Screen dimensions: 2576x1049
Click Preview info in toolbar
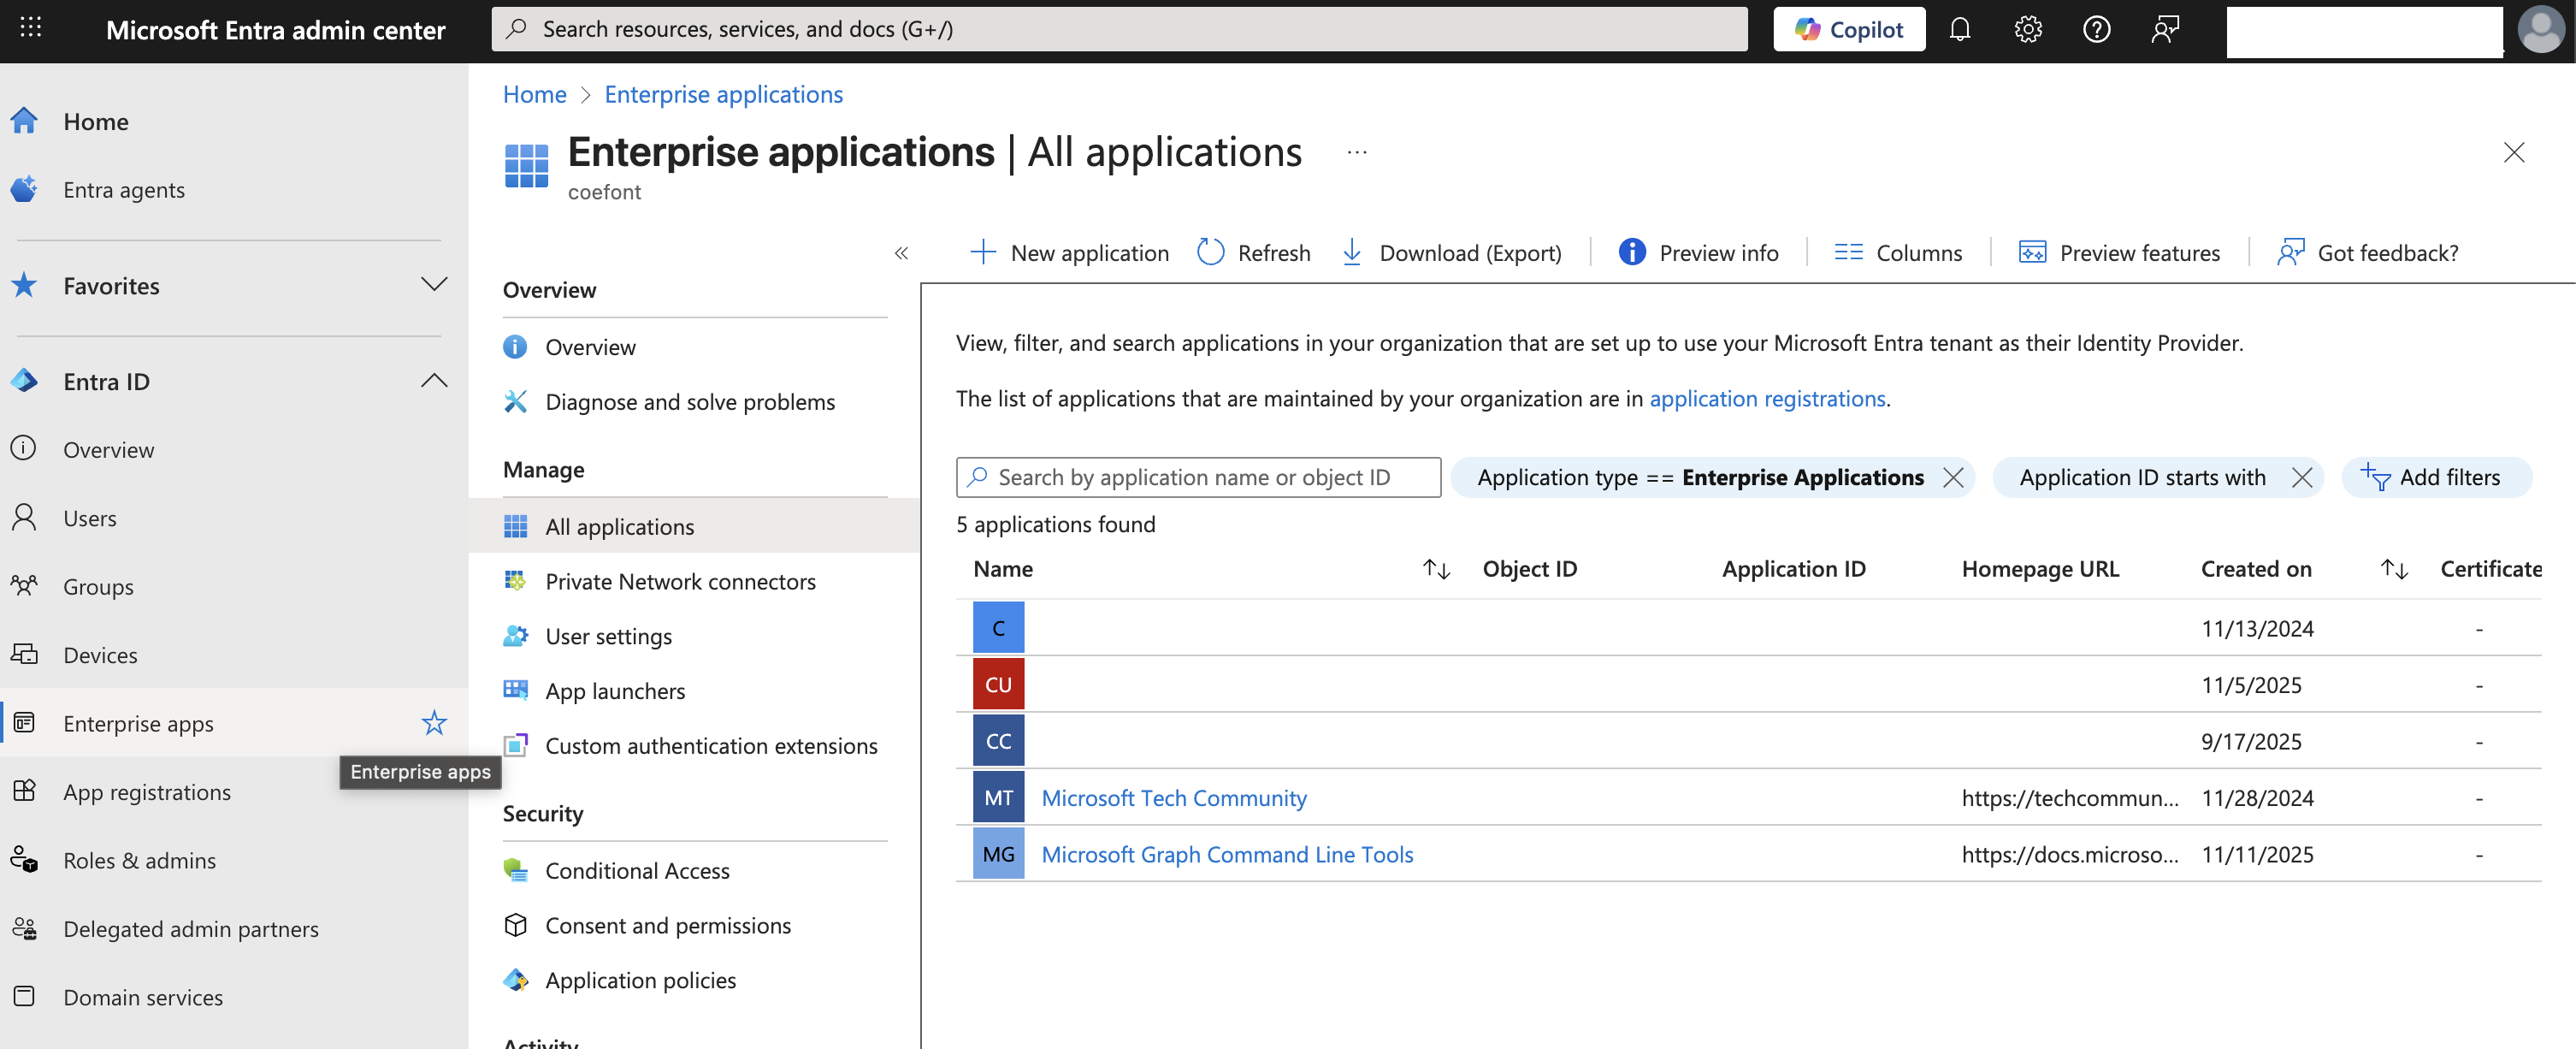pyautogui.click(x=1698, y=253)
